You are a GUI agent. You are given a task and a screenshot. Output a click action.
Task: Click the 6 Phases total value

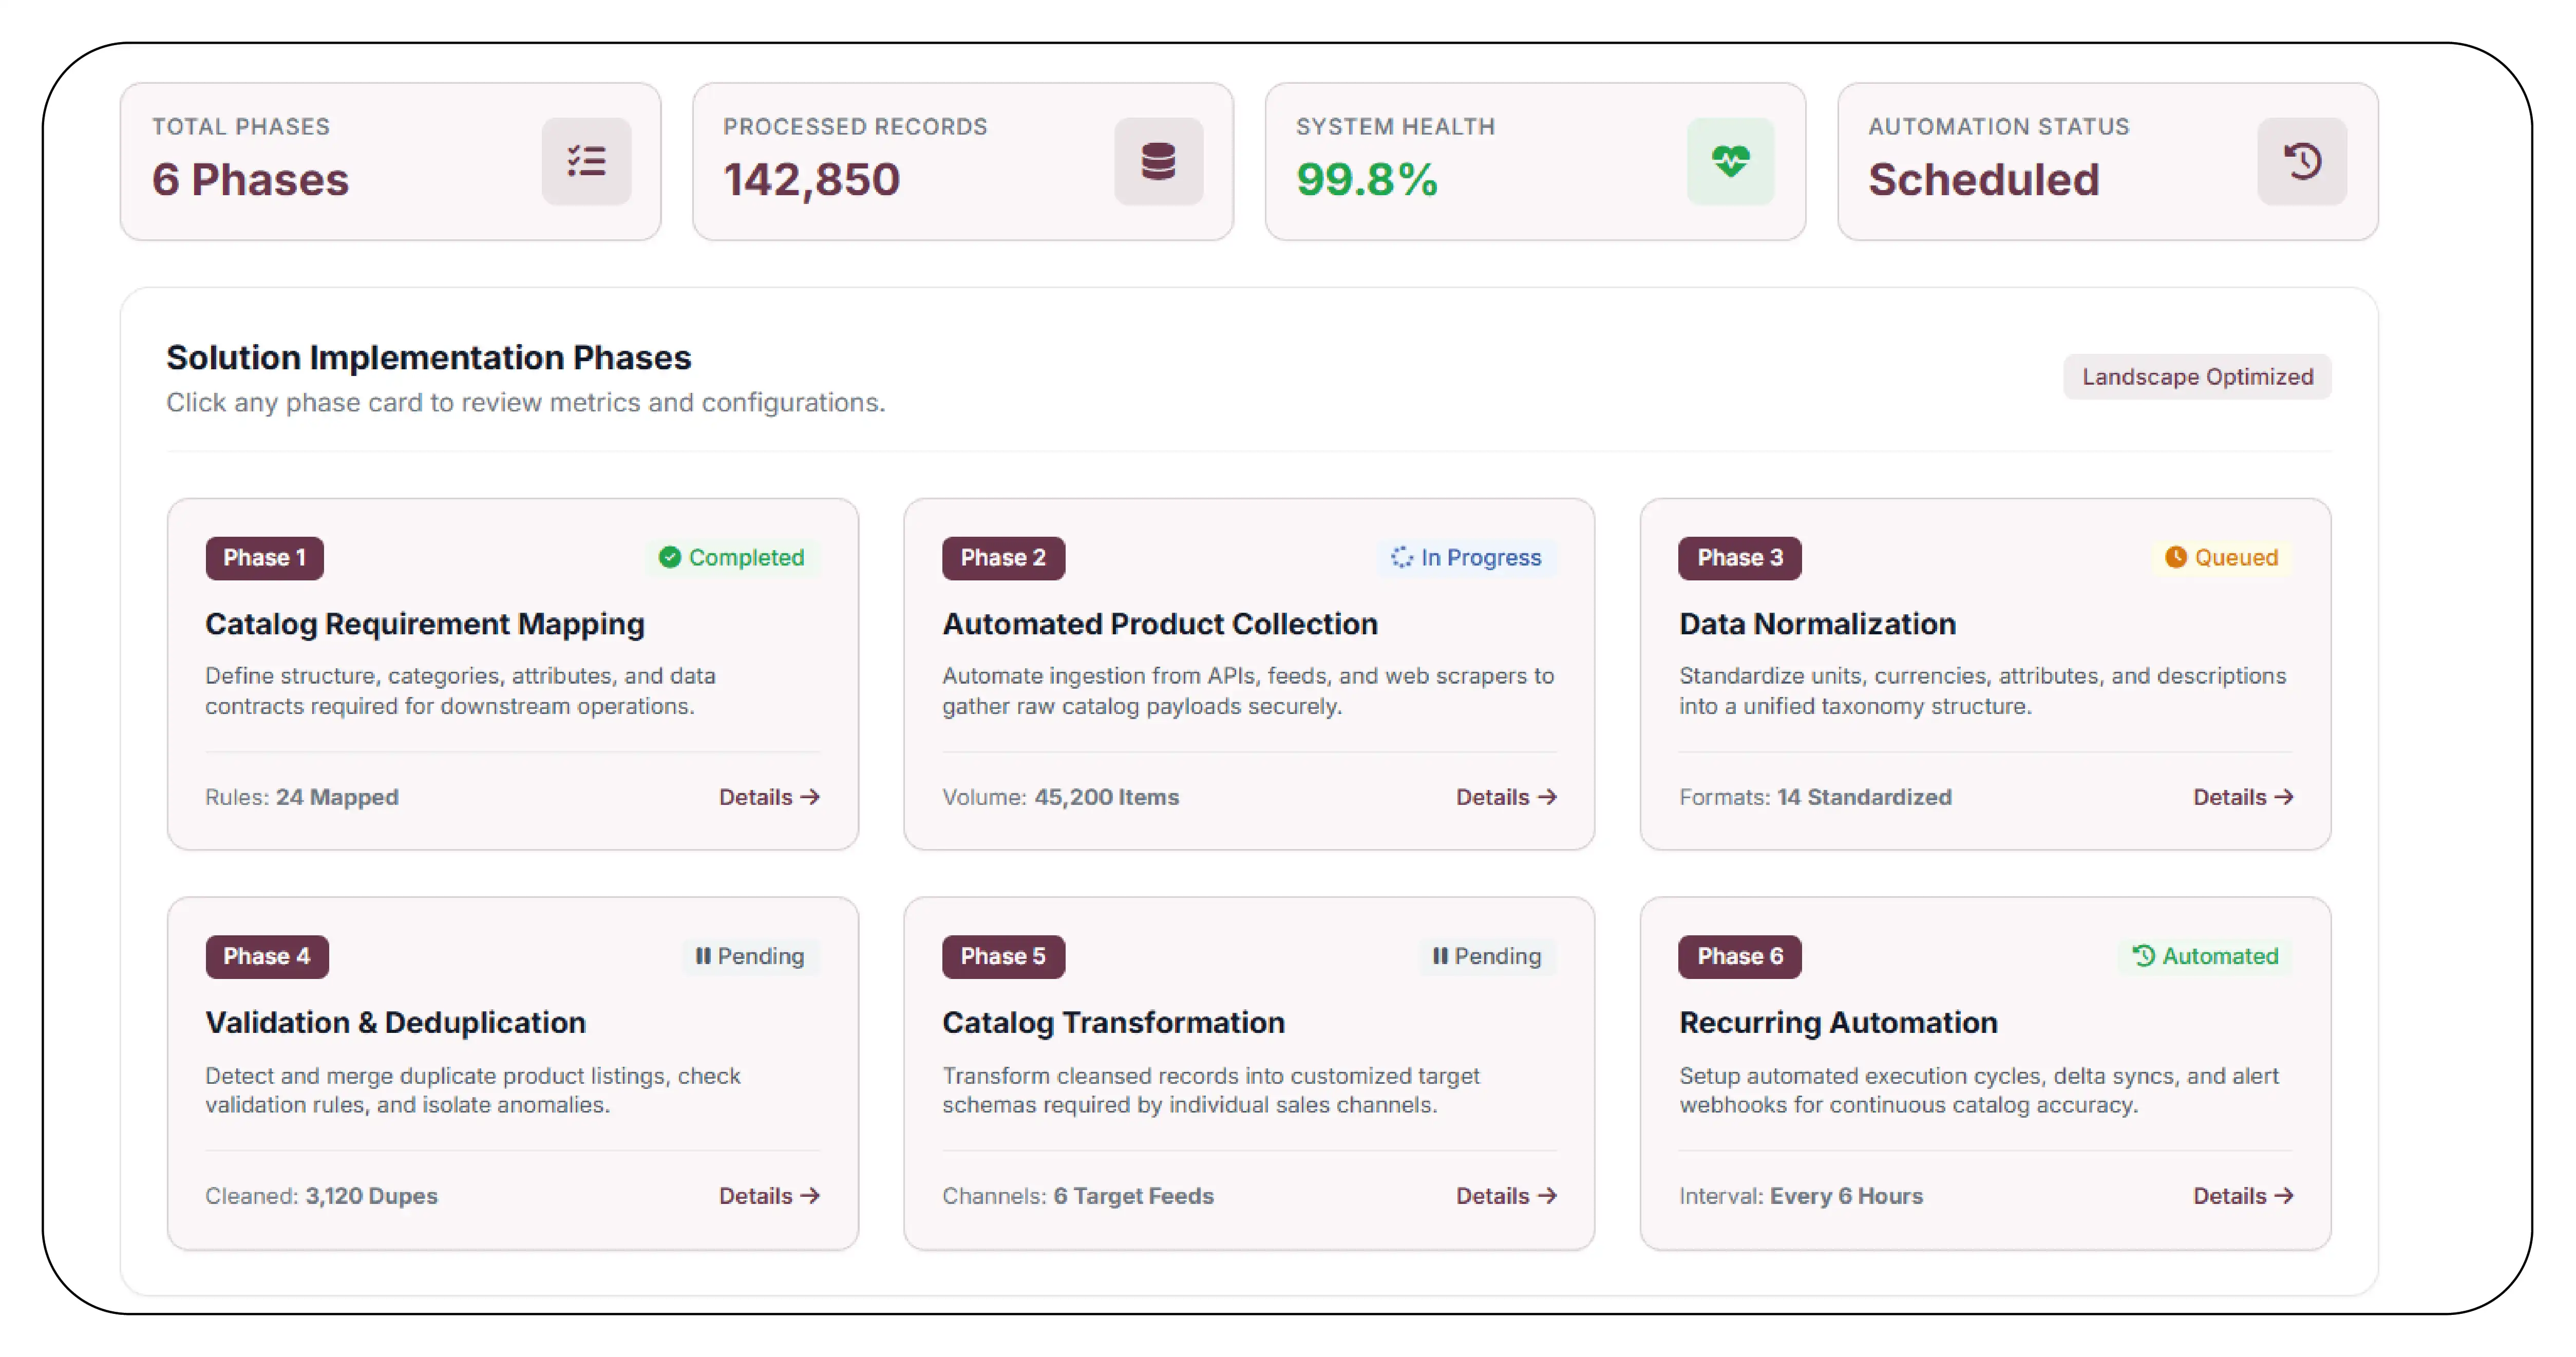pyautogui.click(x=250, y=180)
